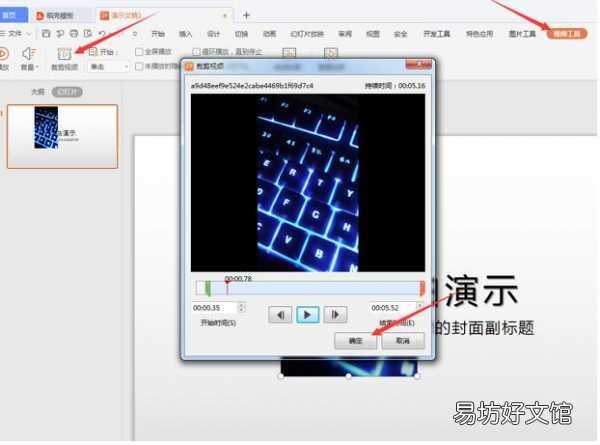Open the Review (审阅) ribbon tab
The height and width of the screenshot is (445, 600).
345,34
